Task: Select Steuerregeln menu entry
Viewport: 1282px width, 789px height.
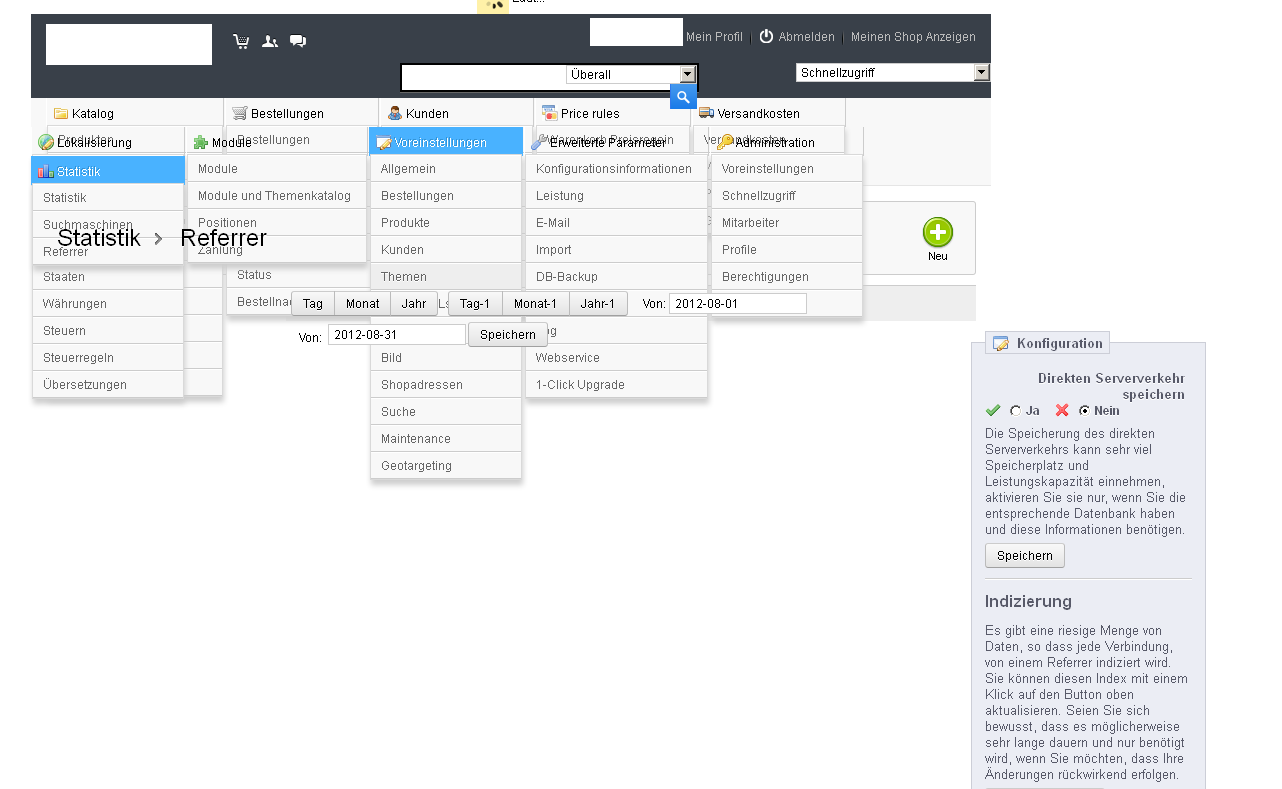Action: (108, 357)
